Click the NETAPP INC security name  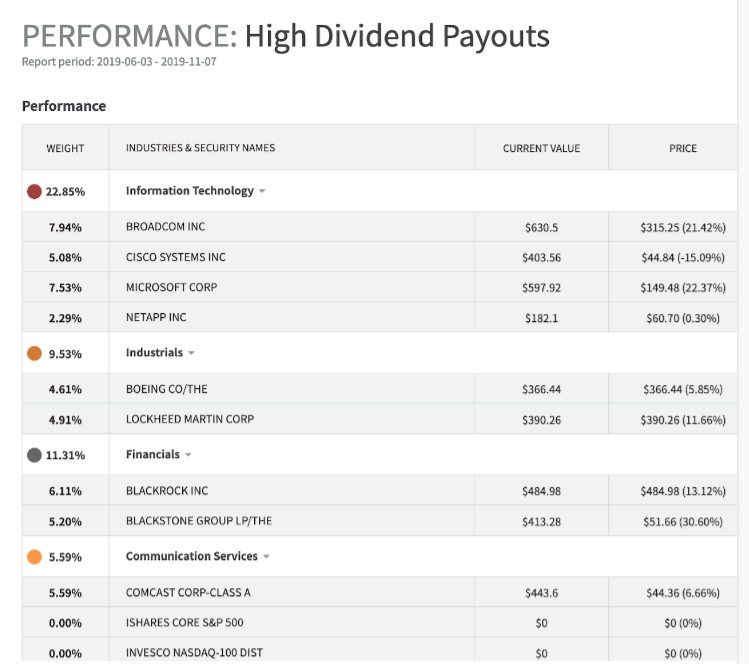(156, 317)
